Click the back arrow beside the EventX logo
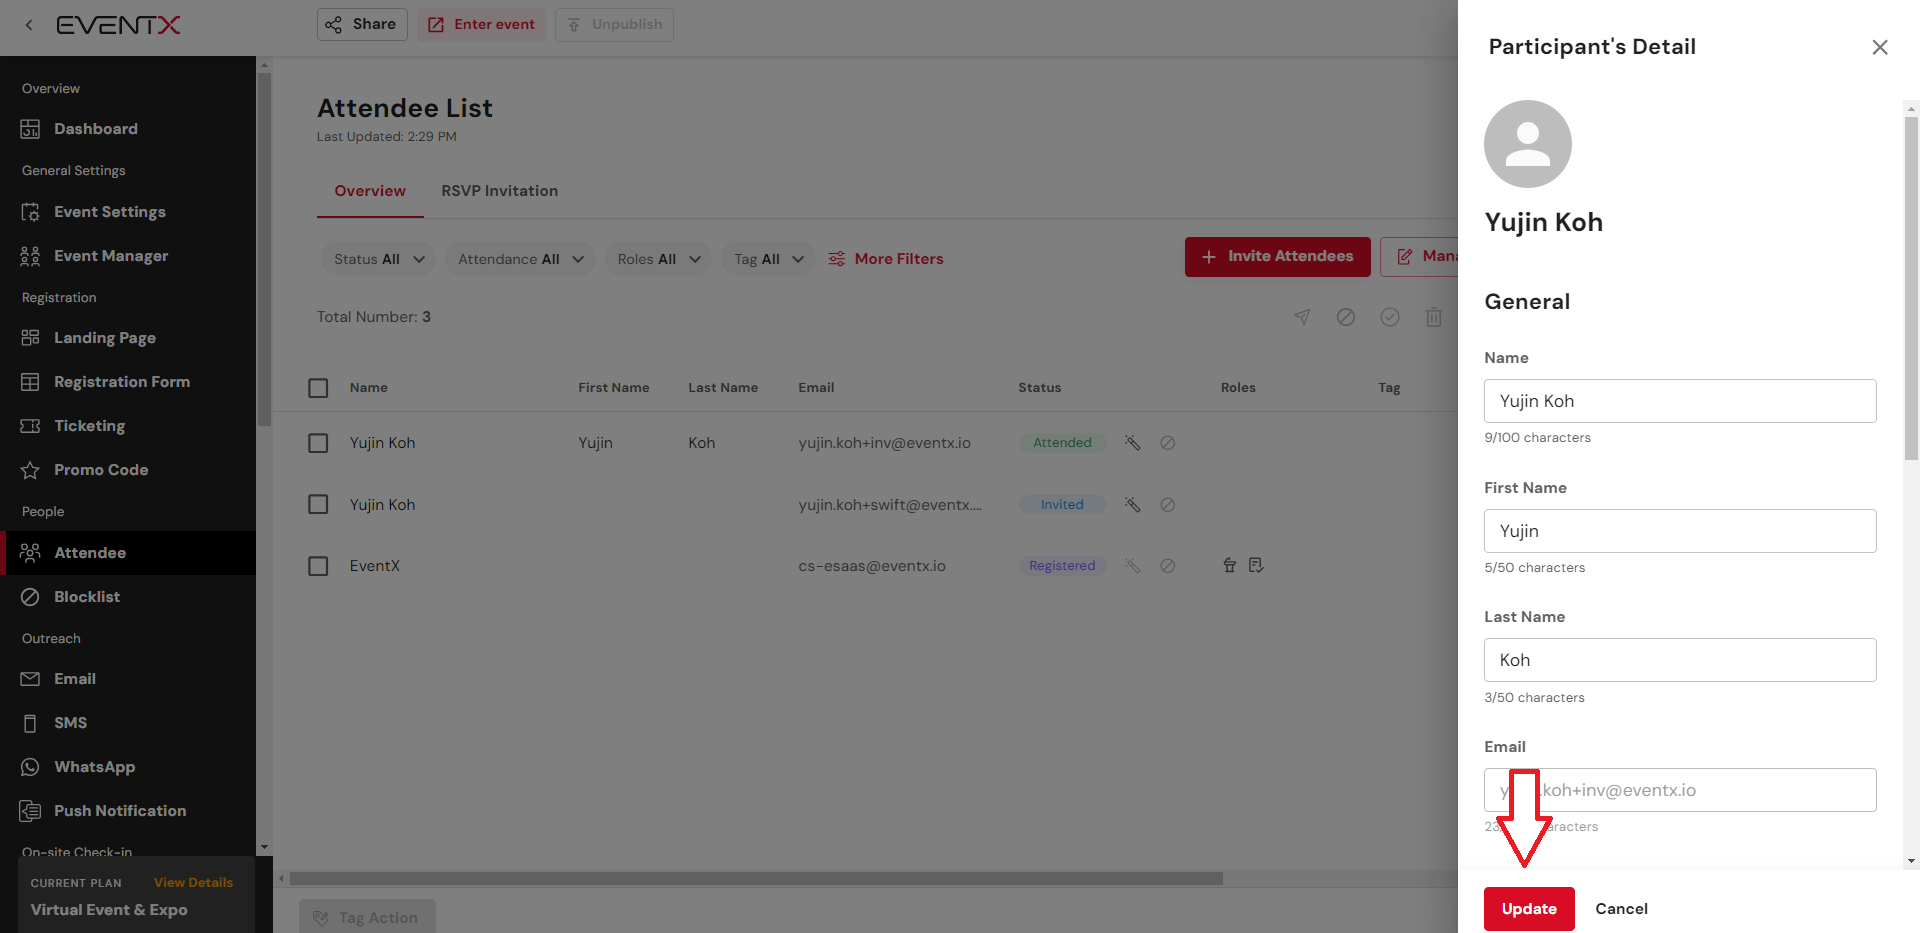 pos(29,25)
